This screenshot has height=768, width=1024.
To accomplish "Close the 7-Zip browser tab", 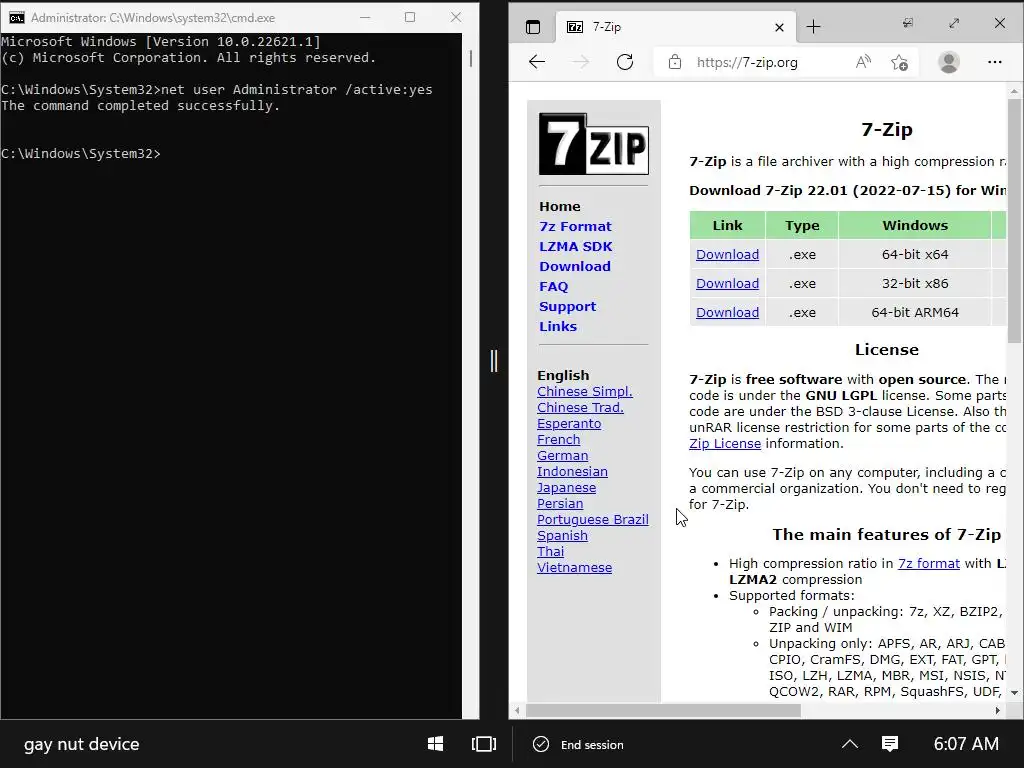I will (x=779, y=27).
